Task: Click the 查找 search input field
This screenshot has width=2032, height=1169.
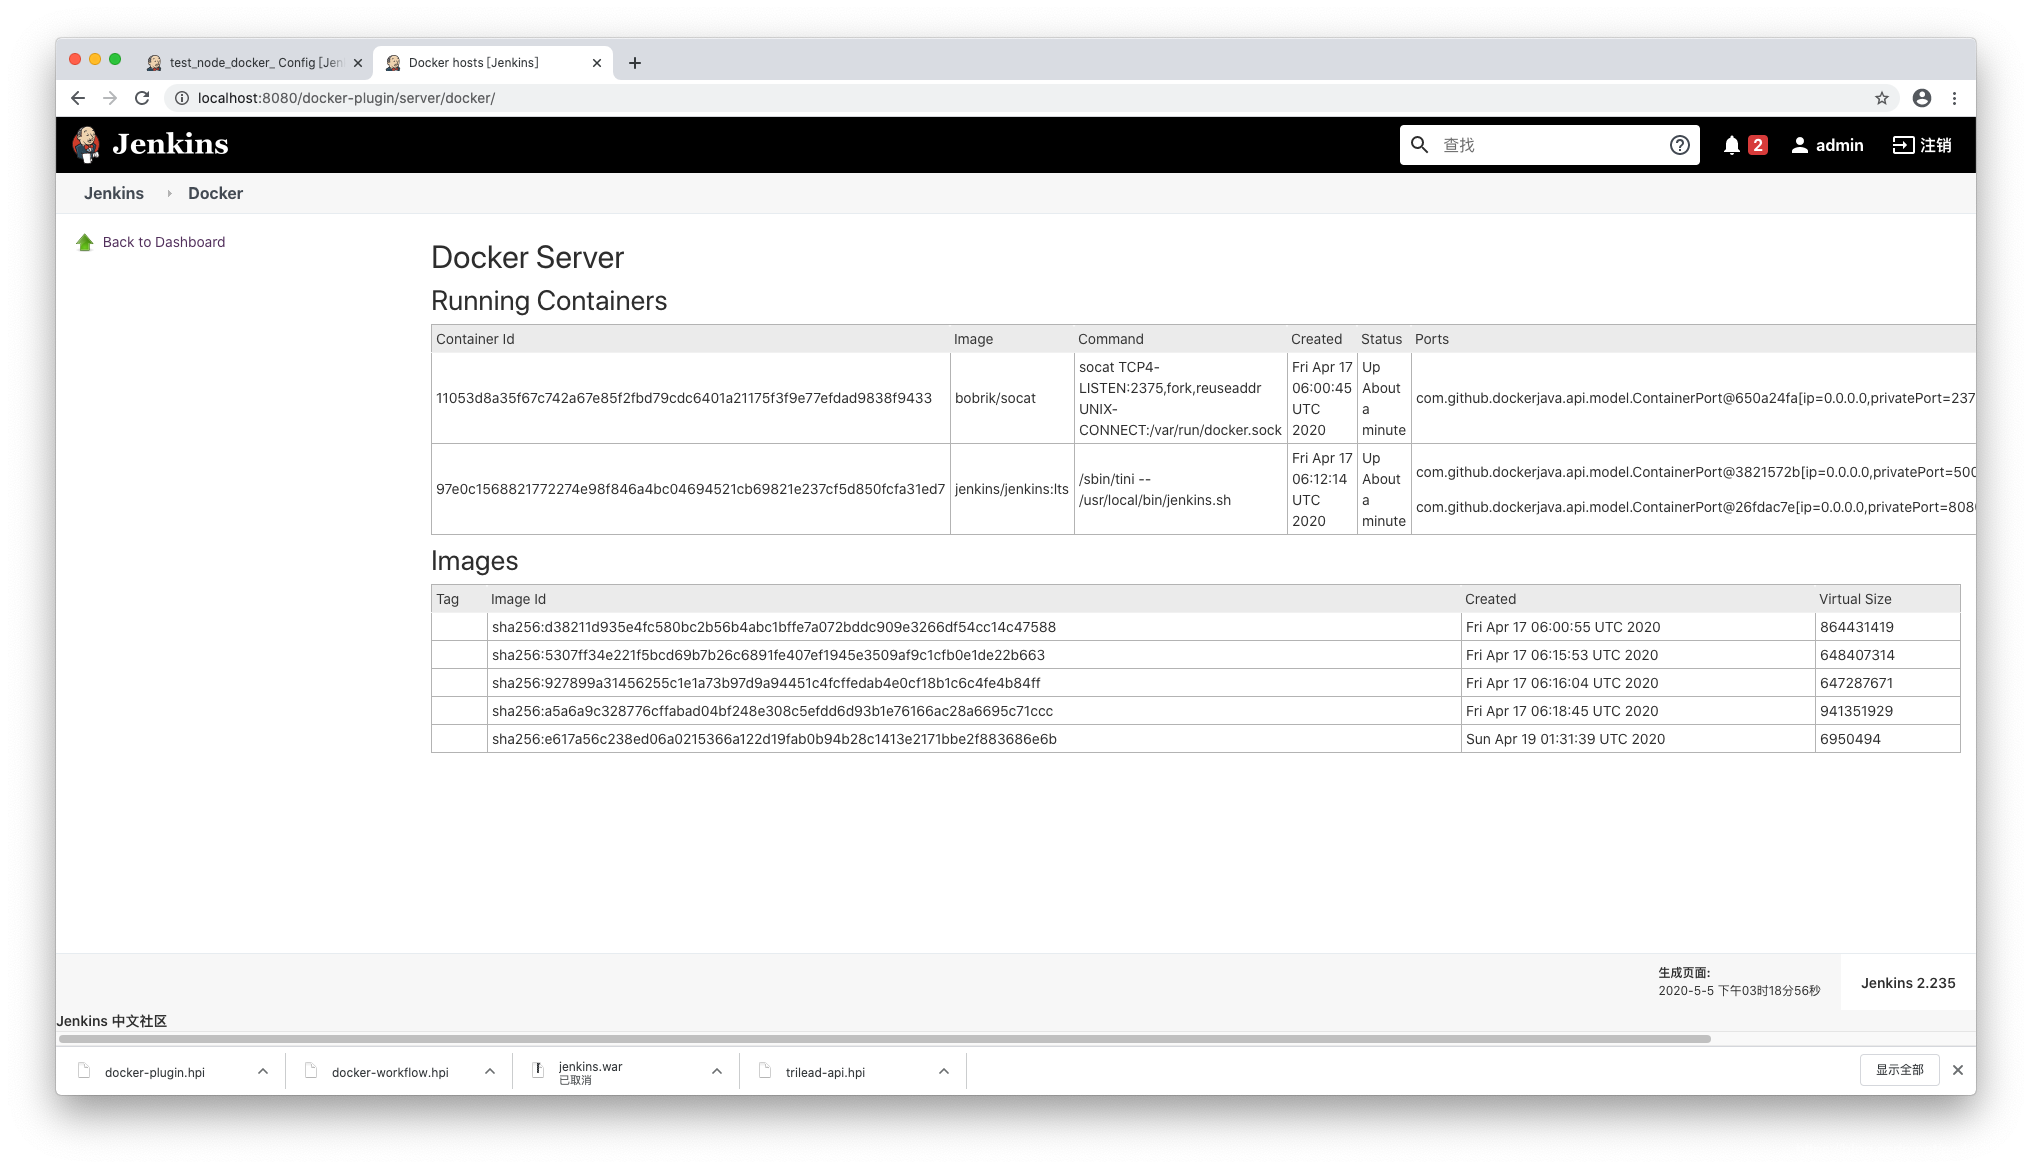Action: (1550, 145)
